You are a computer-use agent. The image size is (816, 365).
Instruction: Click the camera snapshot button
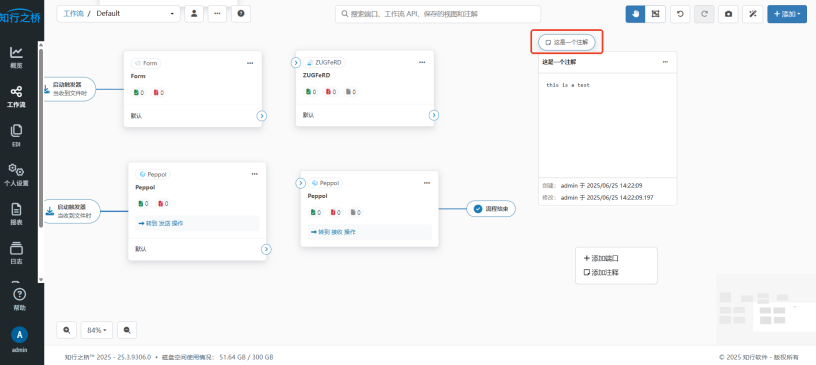(728, 14)
